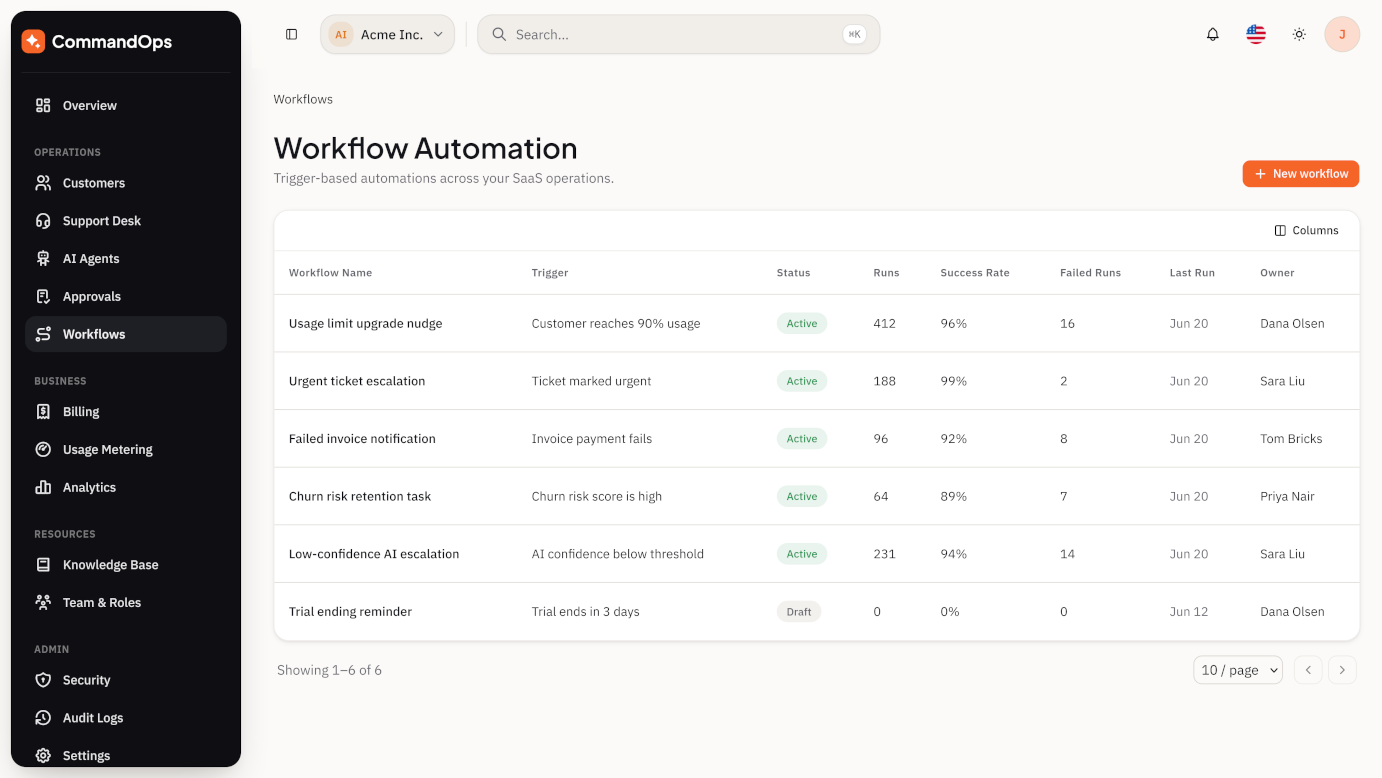The image size is (1382, 778).
Task: Sort by the Success Rate header
Action: (975, 273)
